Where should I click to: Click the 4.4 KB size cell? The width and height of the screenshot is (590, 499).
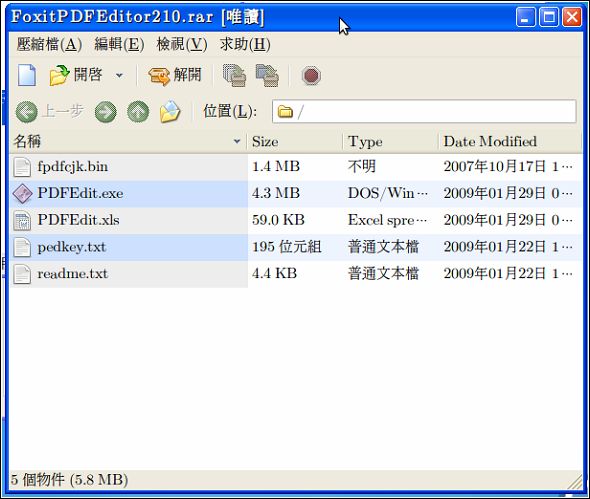(x=275, y=274)
